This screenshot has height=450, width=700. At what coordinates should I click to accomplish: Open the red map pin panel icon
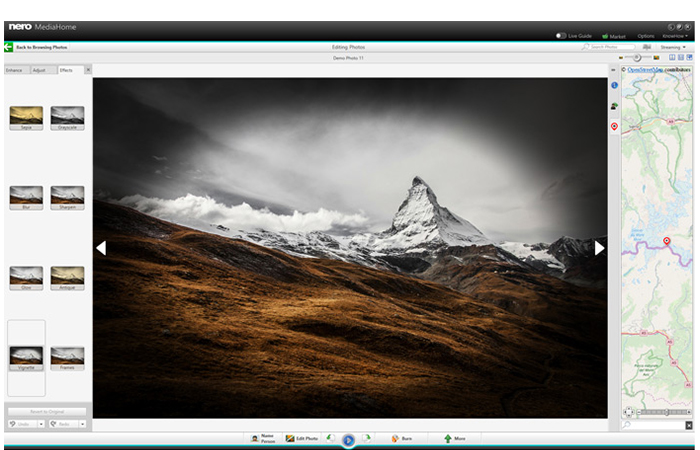coord(614,127)
